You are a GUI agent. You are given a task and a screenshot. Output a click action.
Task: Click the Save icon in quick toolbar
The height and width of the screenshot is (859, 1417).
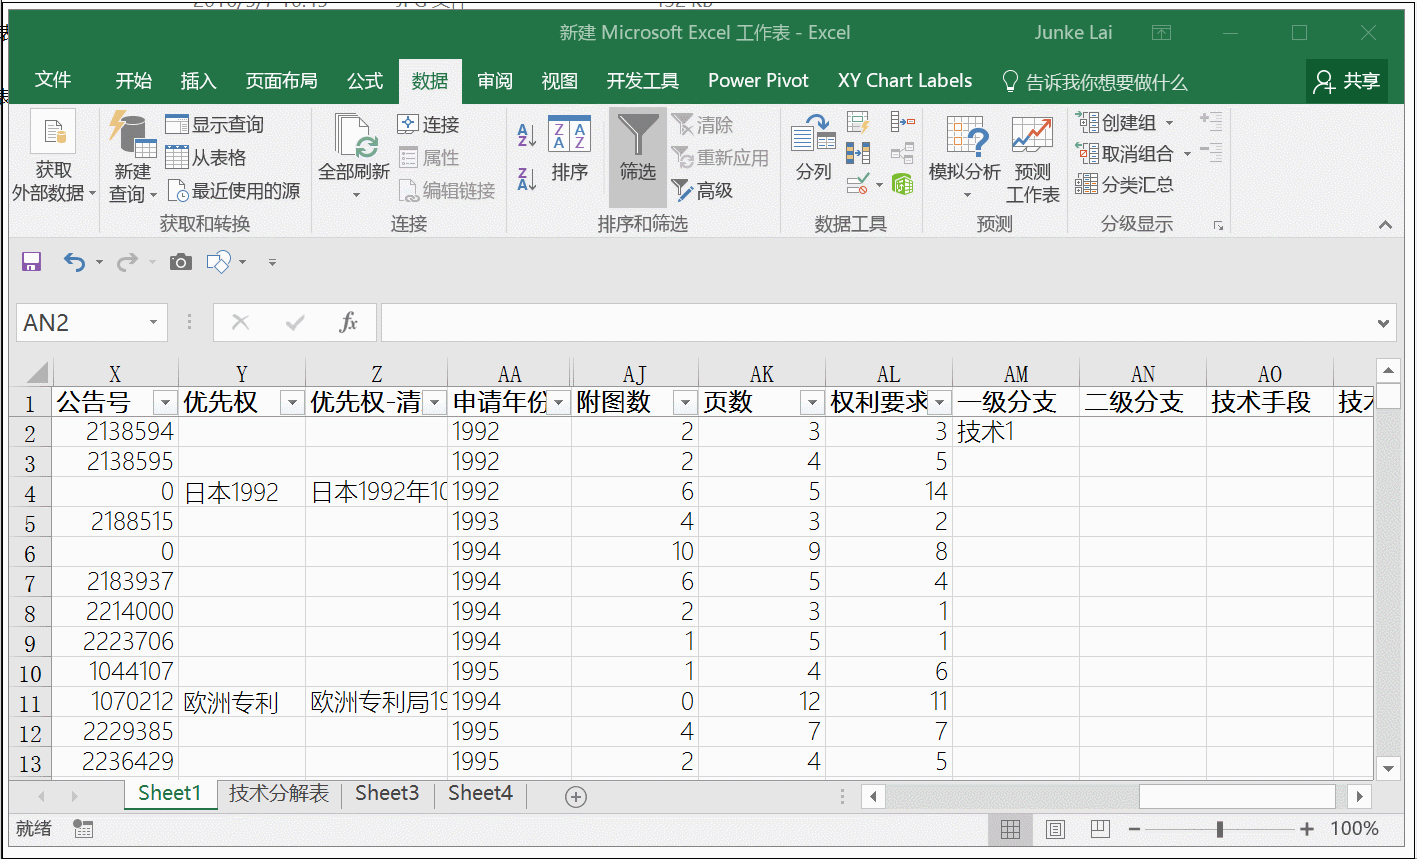coord(32,262)
